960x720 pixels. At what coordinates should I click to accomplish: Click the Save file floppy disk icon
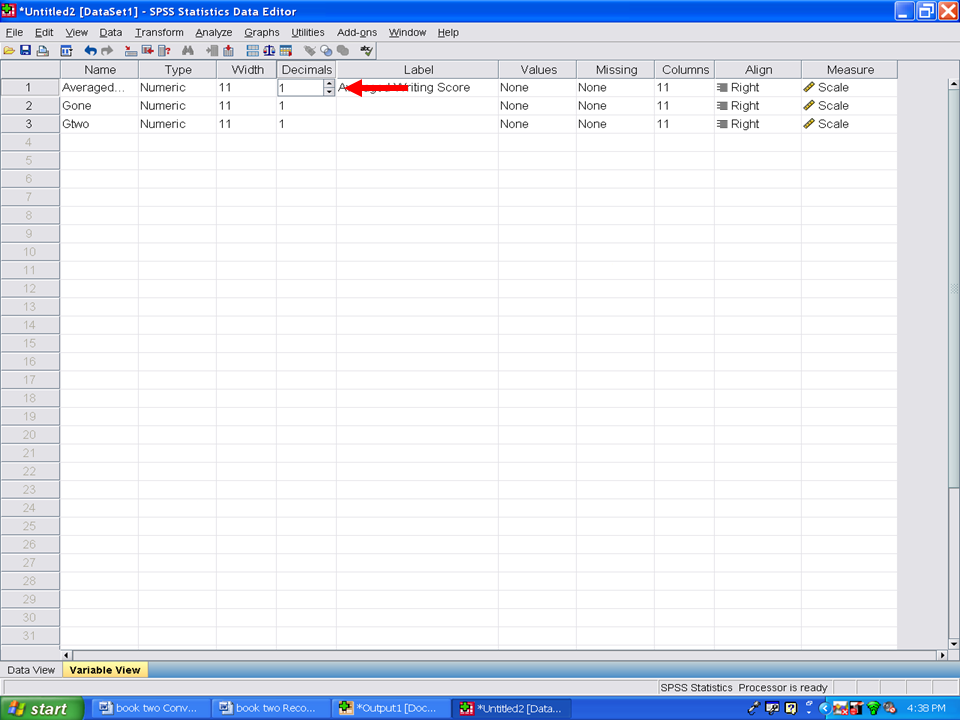coord(25,50)
